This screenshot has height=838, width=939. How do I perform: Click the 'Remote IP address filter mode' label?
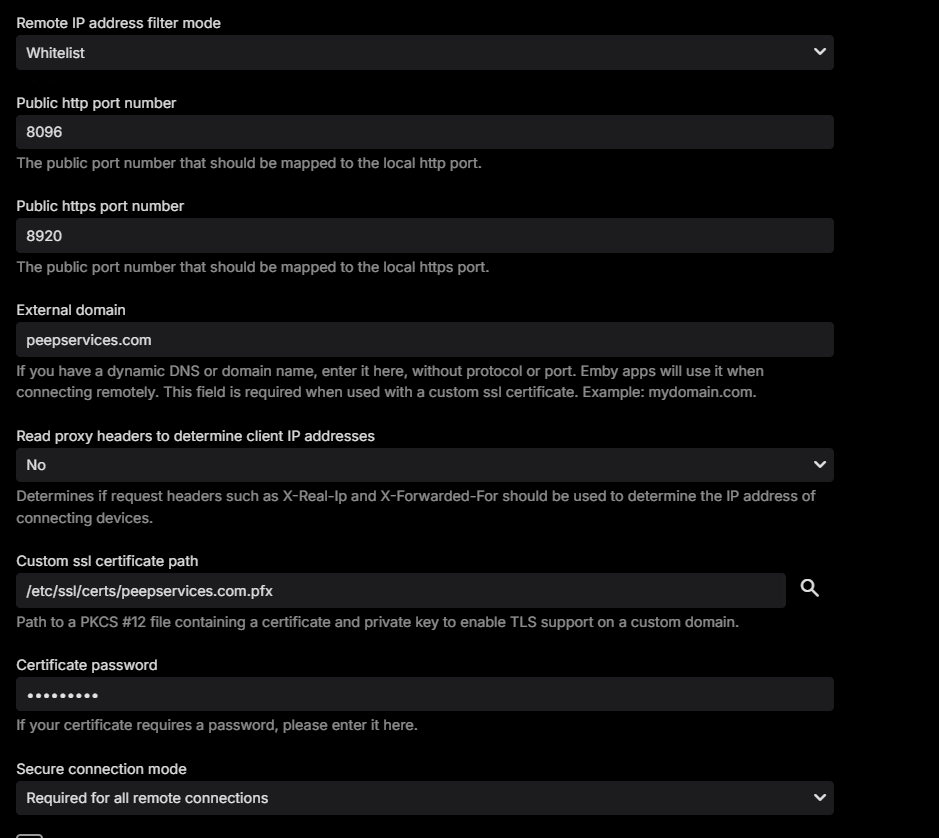click(x=118, y=23)
